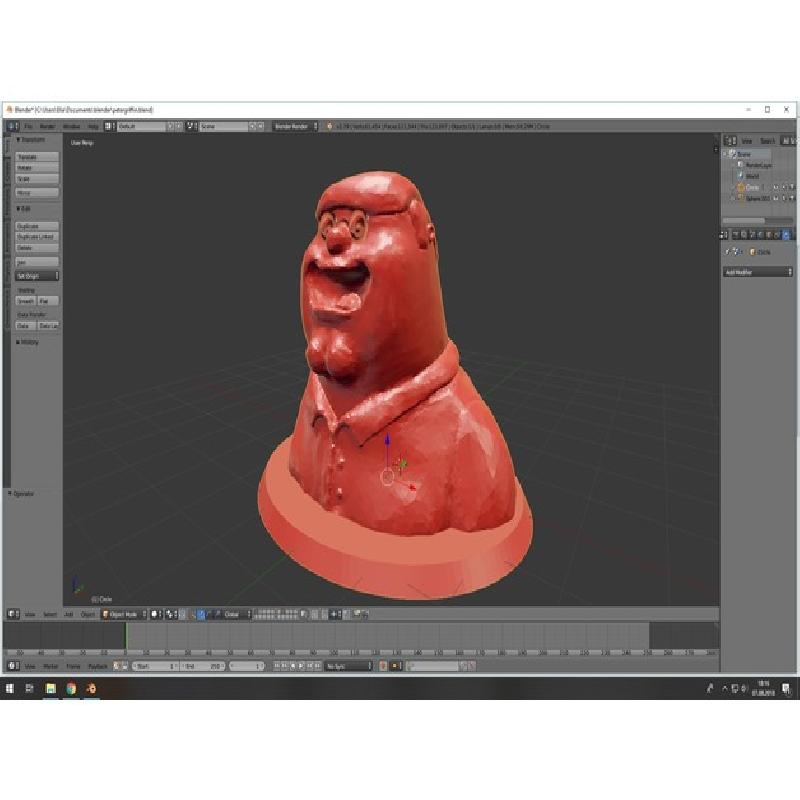Select the Modifiers wrench tab in properties

[x=787, y=235]
